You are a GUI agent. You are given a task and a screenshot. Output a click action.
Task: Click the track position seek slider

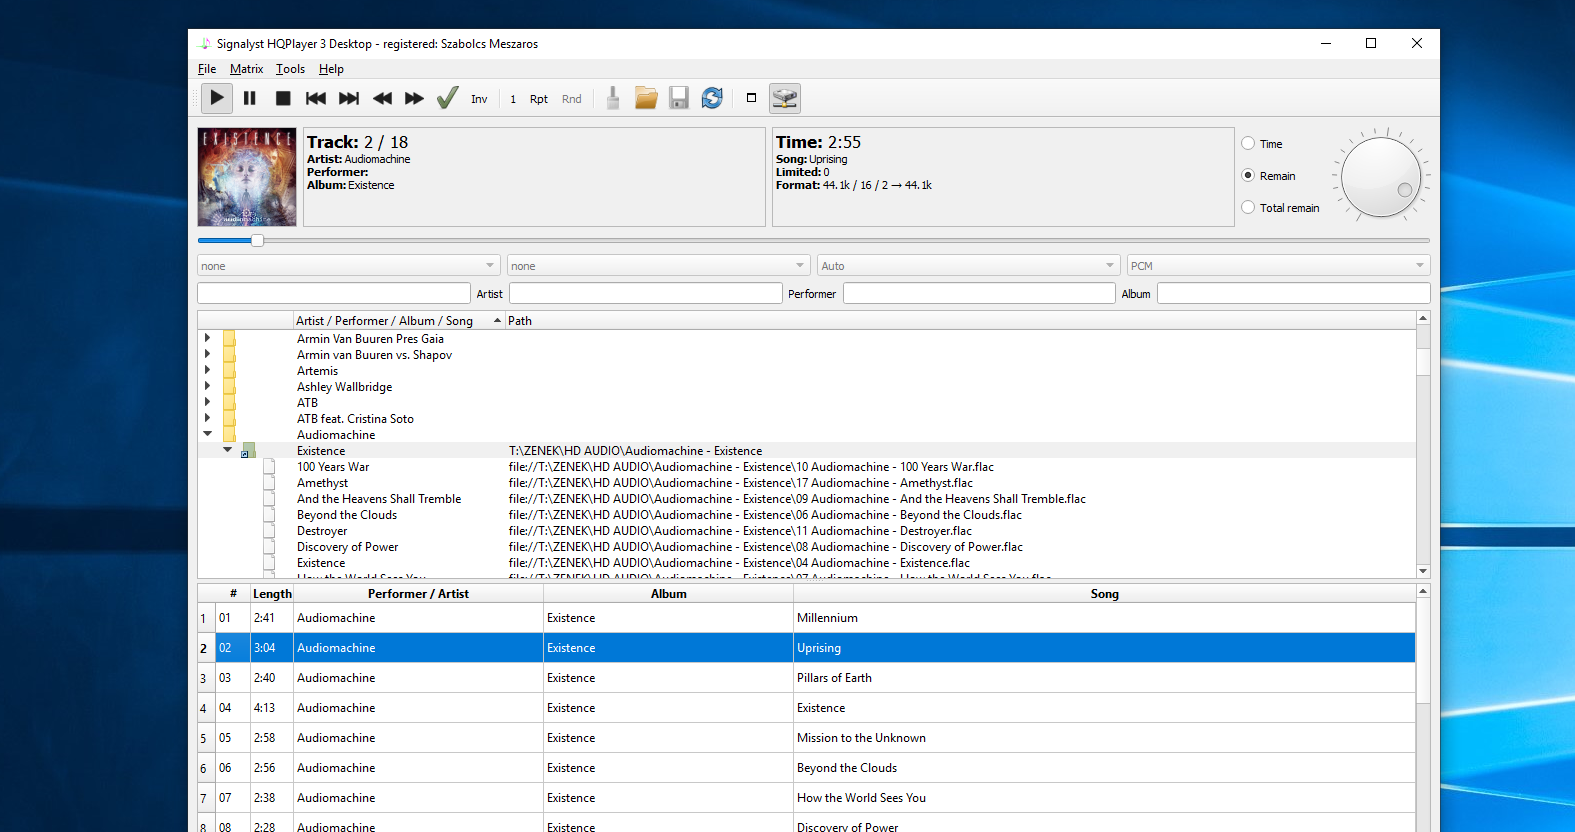tap(813, 240)
